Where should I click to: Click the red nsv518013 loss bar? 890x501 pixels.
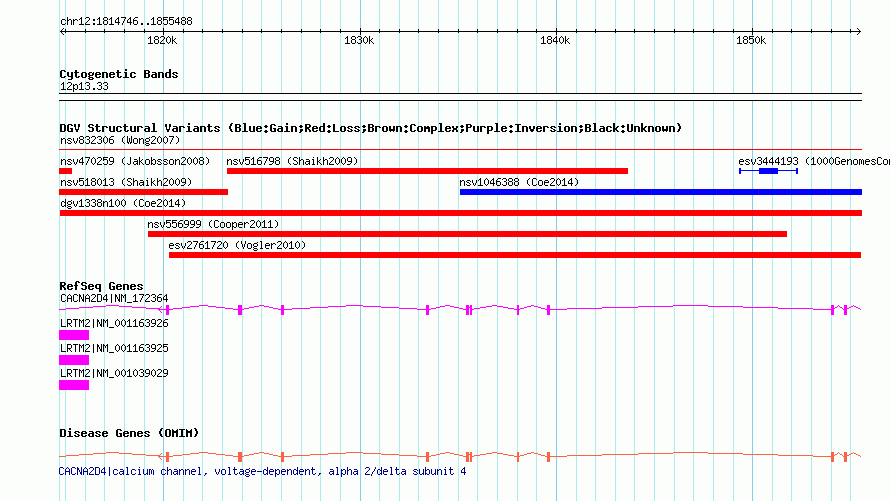click(x=144, y=192)
